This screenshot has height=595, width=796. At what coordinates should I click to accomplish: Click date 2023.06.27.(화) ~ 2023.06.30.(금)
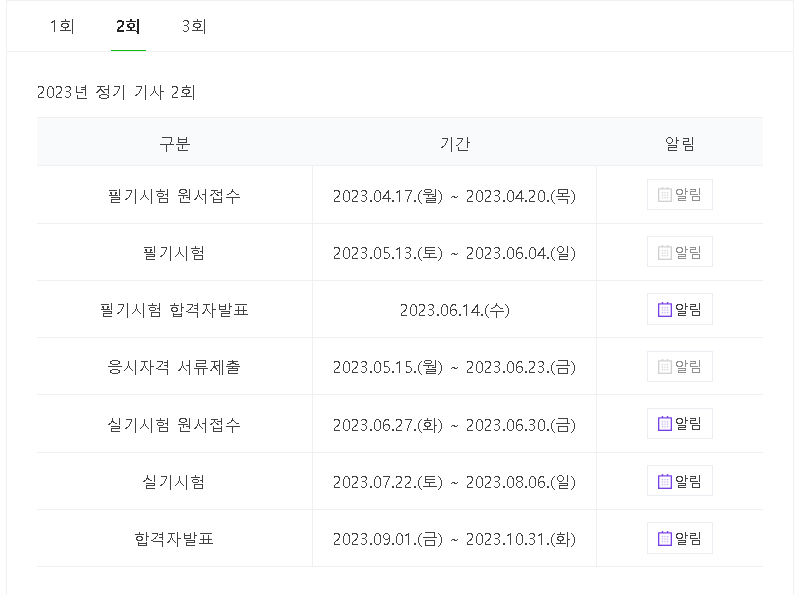tap(454, 424)
